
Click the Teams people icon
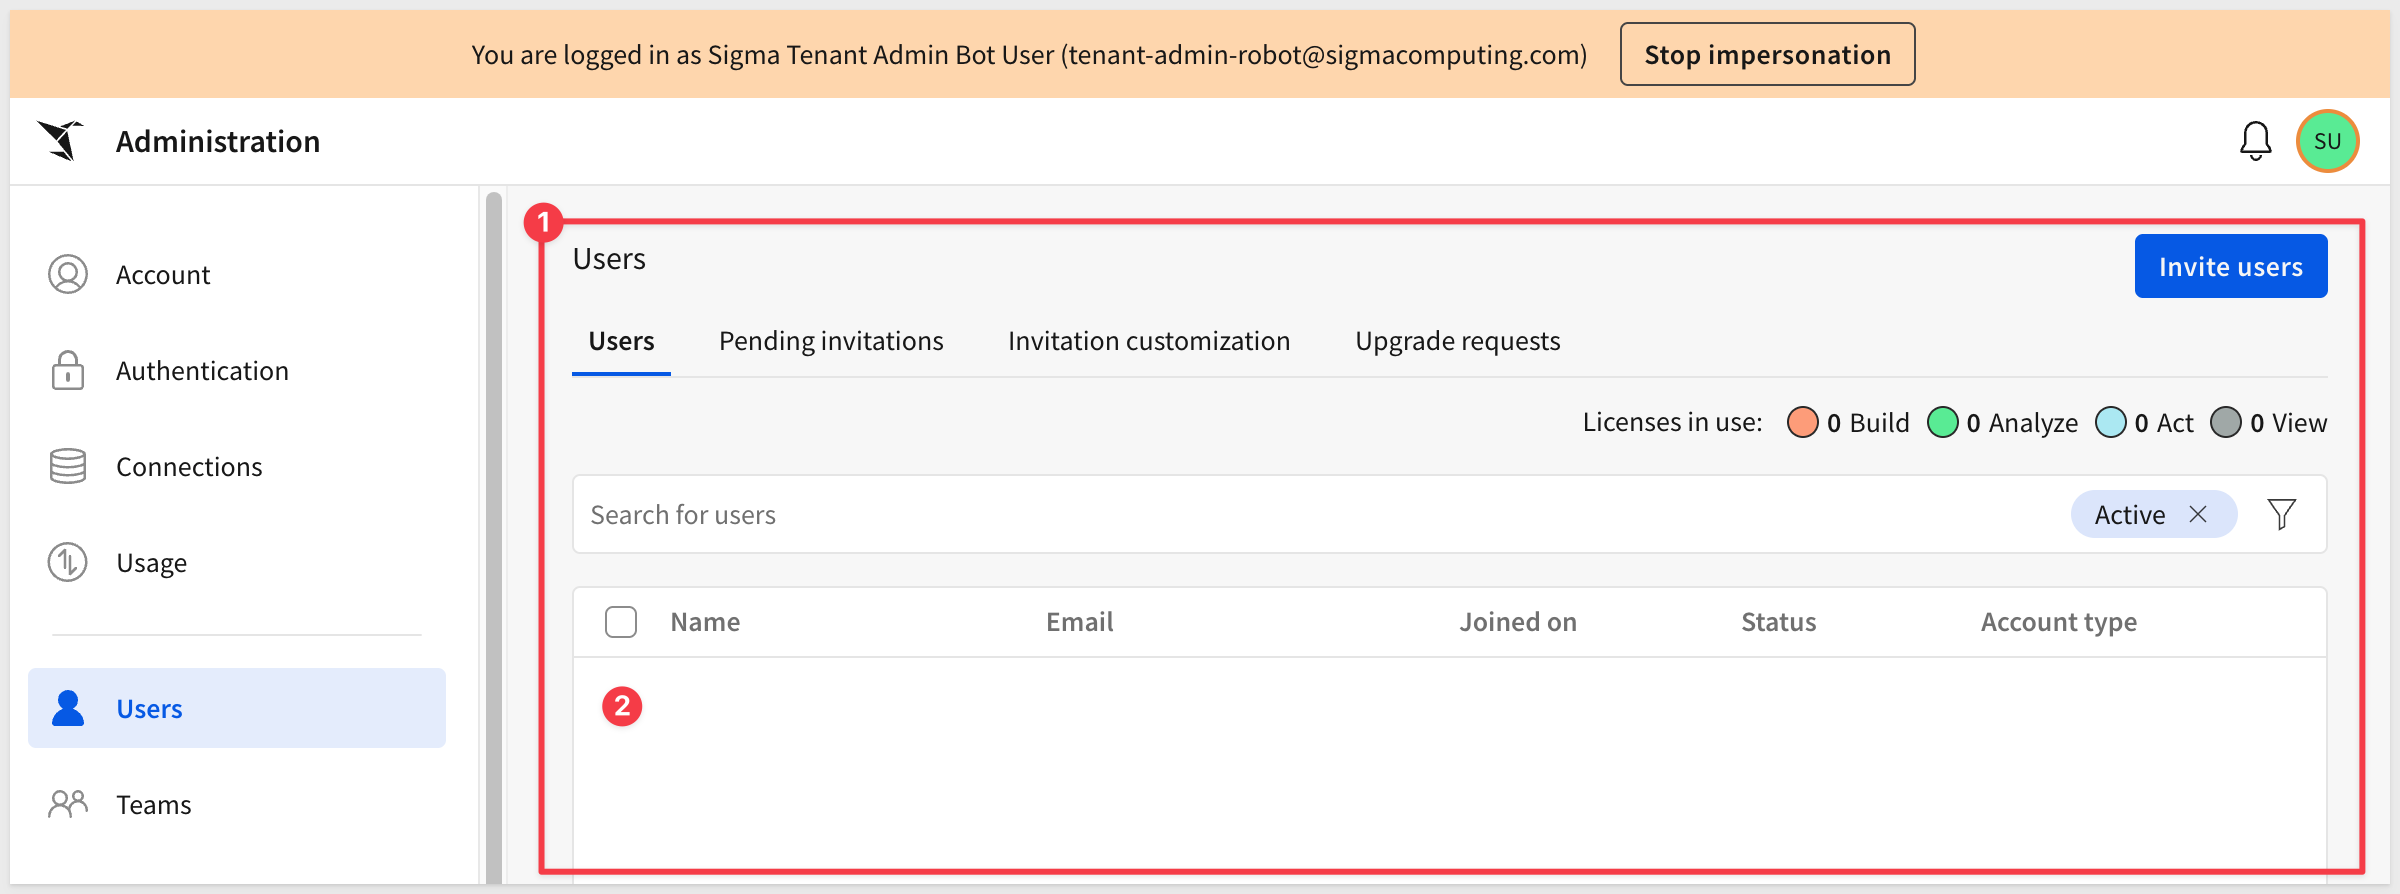[68, 805]
